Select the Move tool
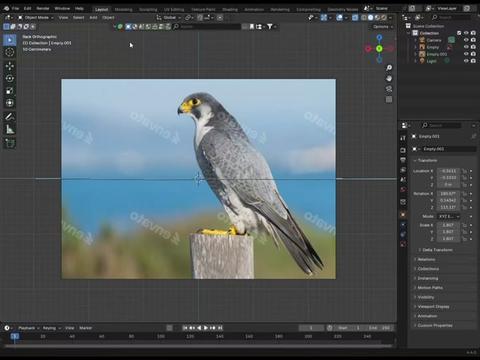The width and height of the screenshot is (480, 360). tap(10, 66)
